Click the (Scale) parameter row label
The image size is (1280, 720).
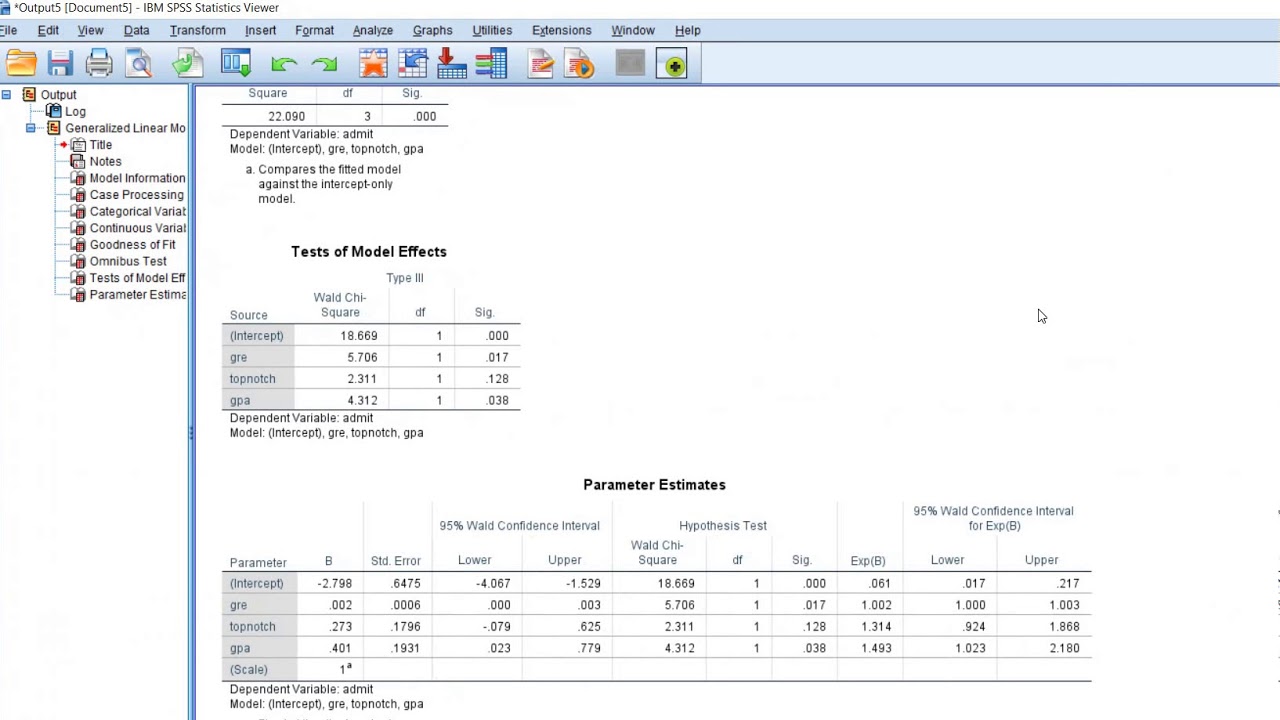point(249,670)
